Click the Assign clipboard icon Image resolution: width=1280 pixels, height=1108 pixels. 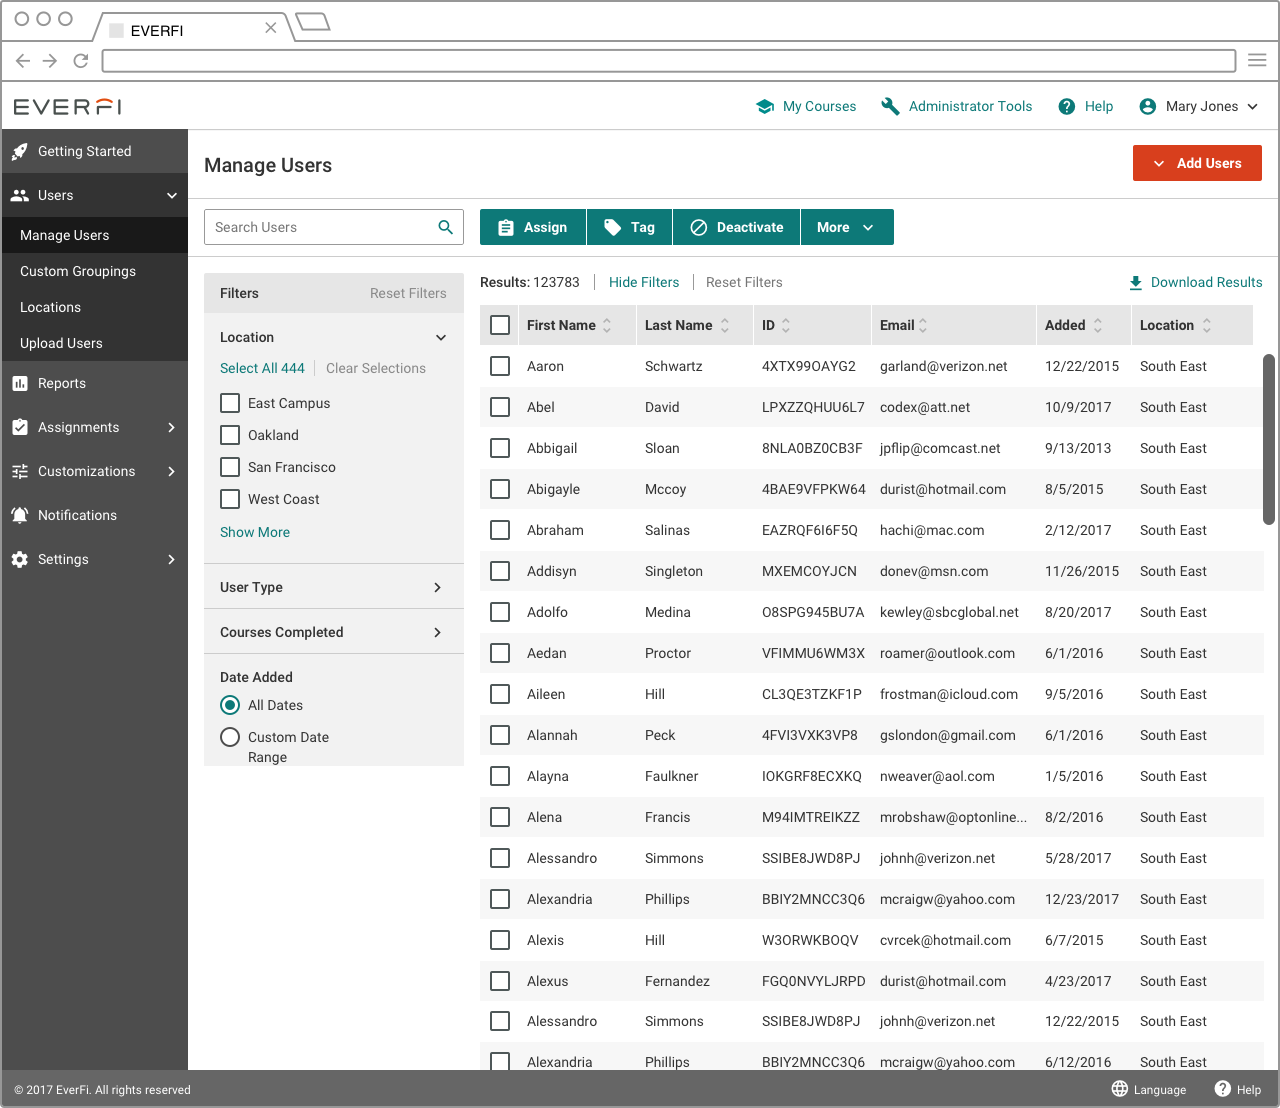click(x=506, y=228)
